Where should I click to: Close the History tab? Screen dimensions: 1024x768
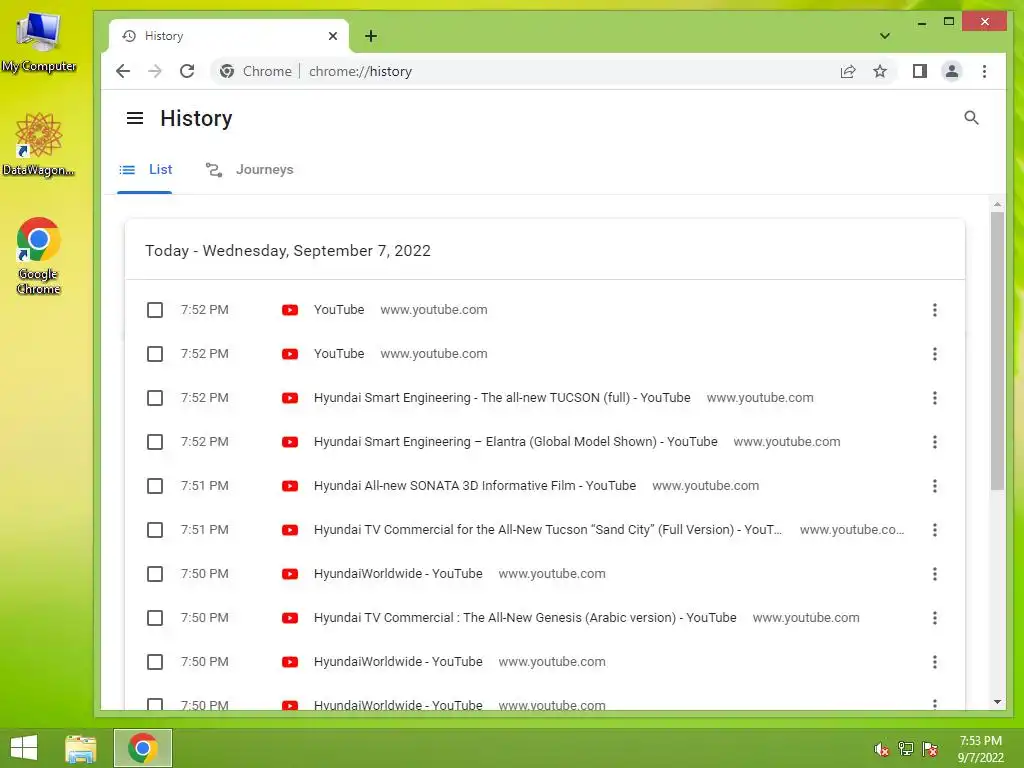click(333, 36)
